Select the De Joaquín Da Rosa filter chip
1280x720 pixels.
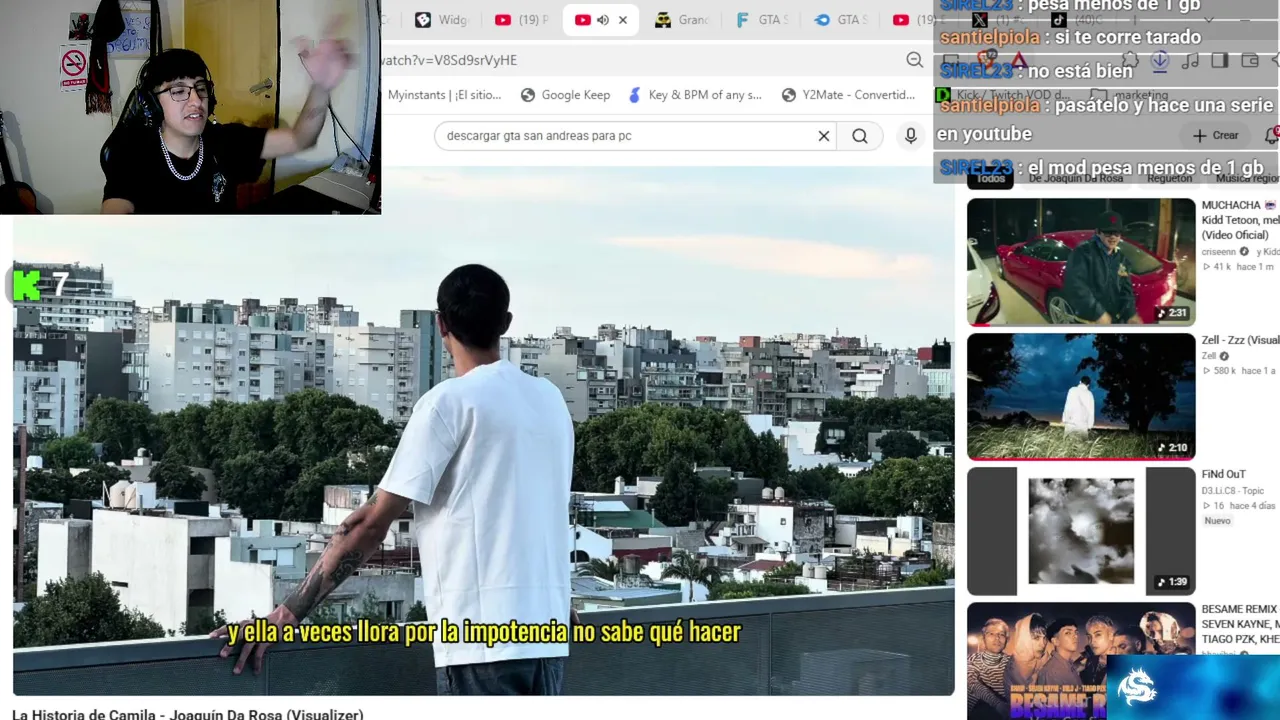pyautogui.click(x=1075, y=178)
